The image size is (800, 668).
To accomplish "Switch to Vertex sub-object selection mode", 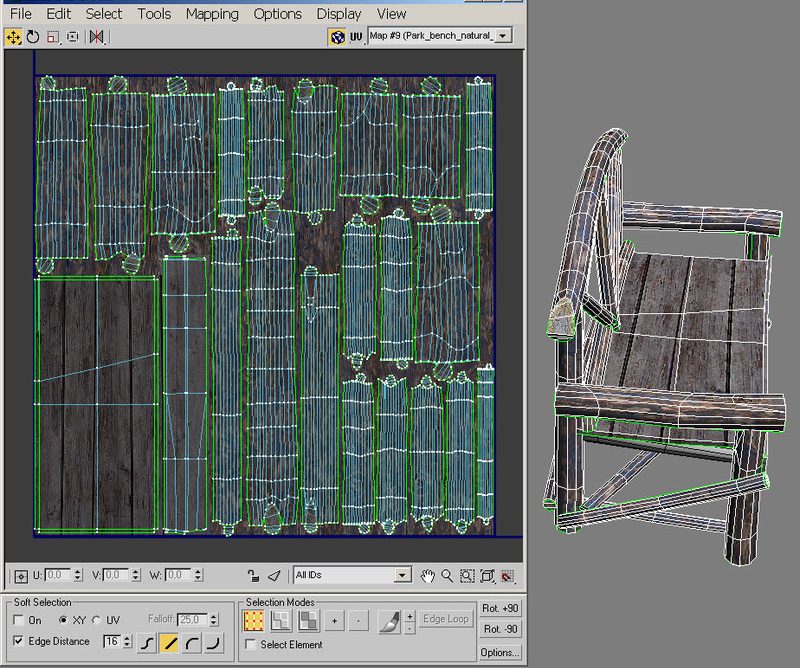I will (x=255, y=621).
